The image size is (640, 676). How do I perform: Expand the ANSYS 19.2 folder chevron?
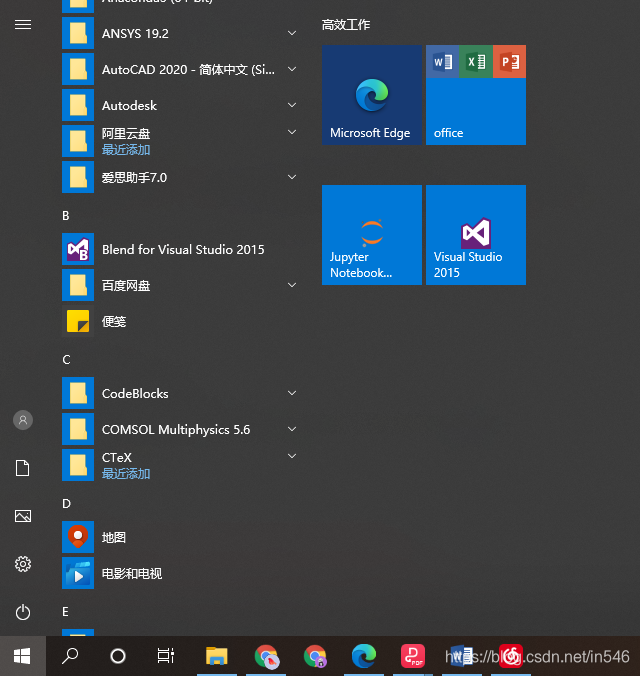292,33
